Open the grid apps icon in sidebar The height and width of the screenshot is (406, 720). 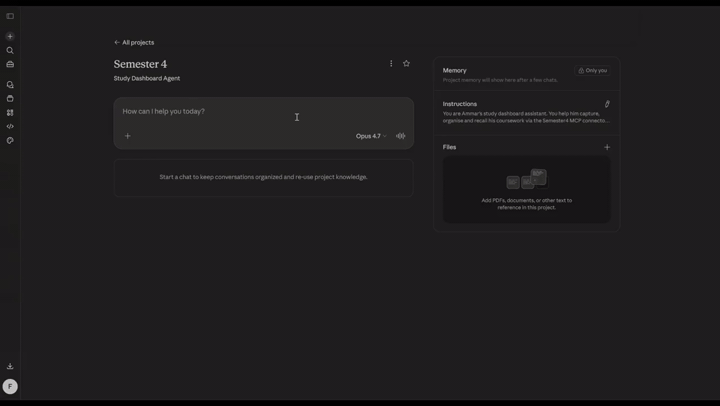point(10,113)
